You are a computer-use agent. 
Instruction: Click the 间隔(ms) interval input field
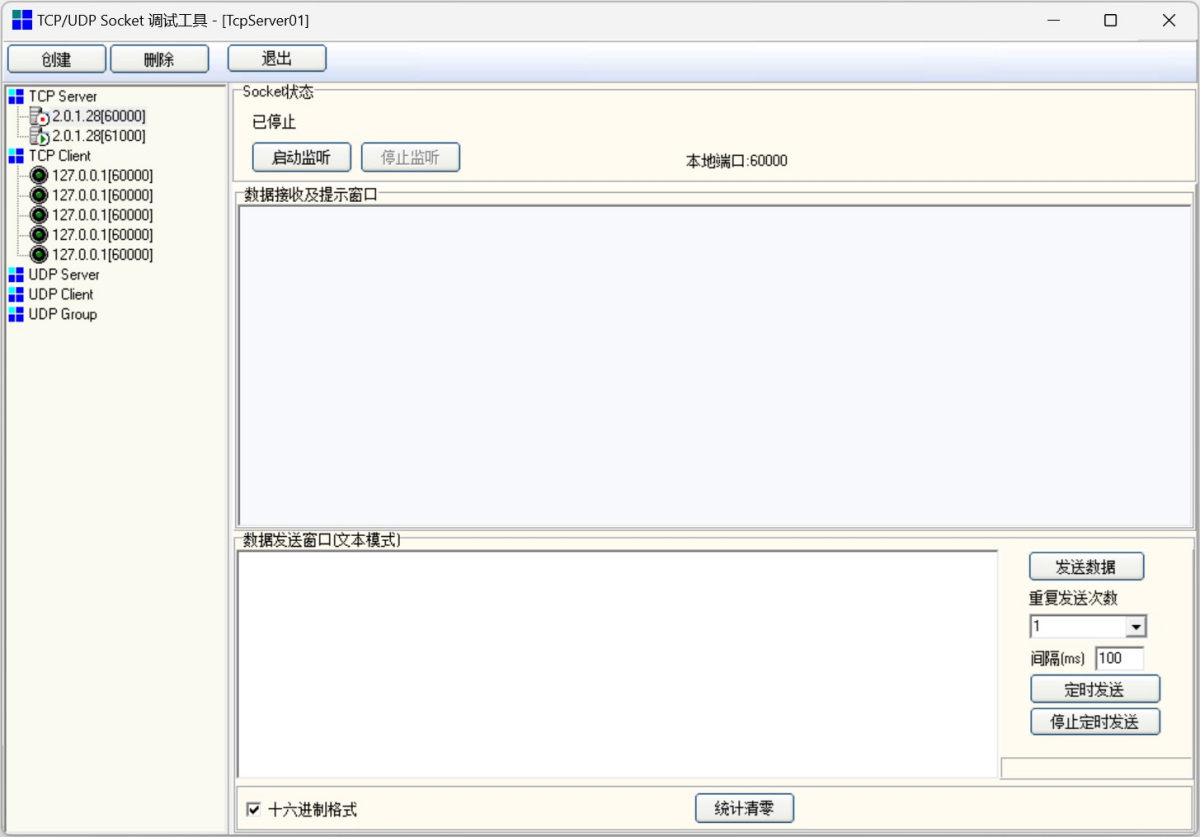(x=1119, y=658)
